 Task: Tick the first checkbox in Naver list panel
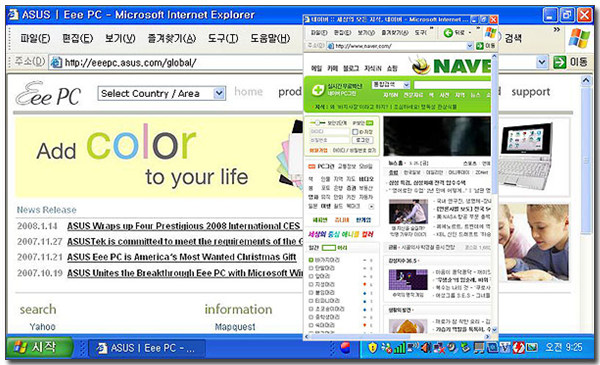tap(311, 260)
